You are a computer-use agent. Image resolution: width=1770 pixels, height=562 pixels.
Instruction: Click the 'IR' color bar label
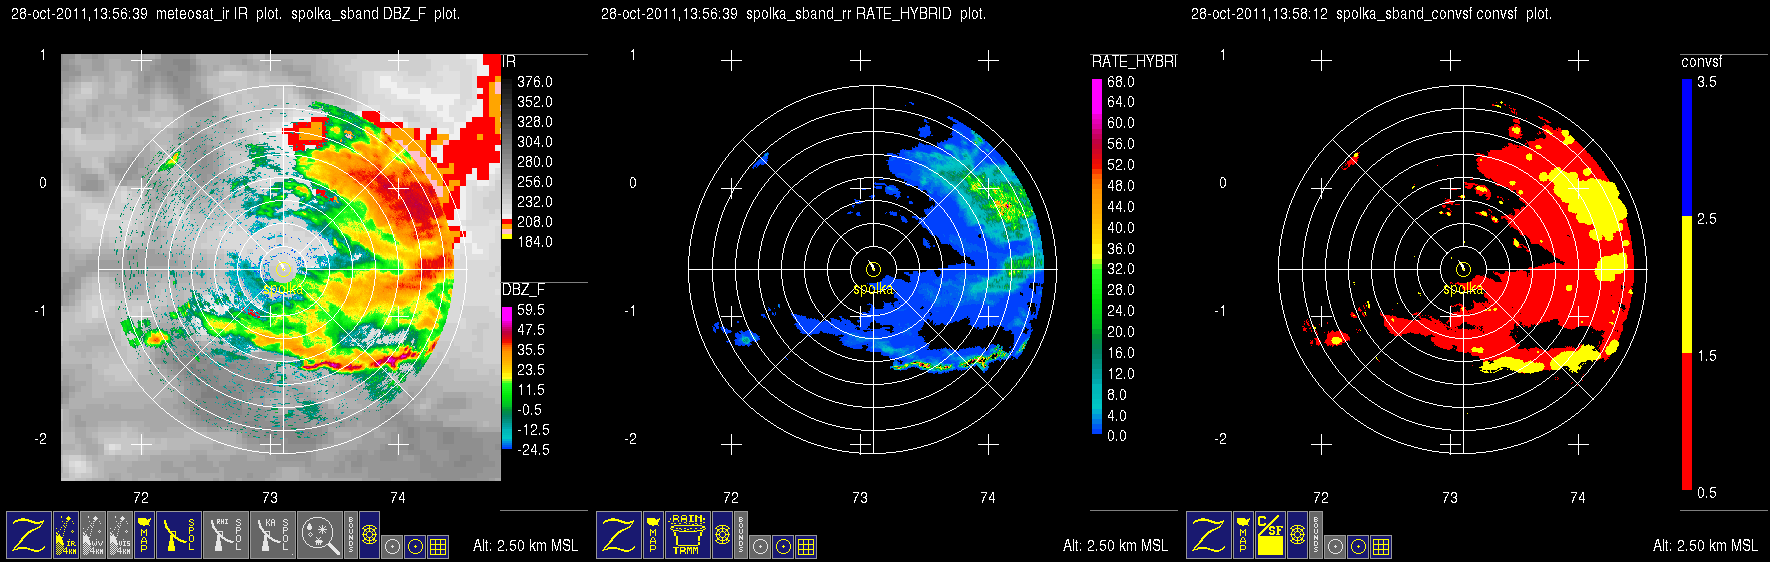pos(509,62)
